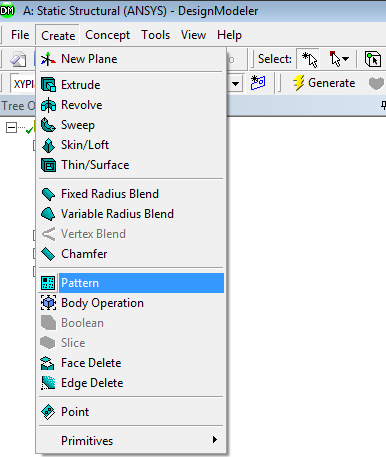Click the Fixed Radius Blend icon
This screenshot has width=386, height=457.
point(48,194)
